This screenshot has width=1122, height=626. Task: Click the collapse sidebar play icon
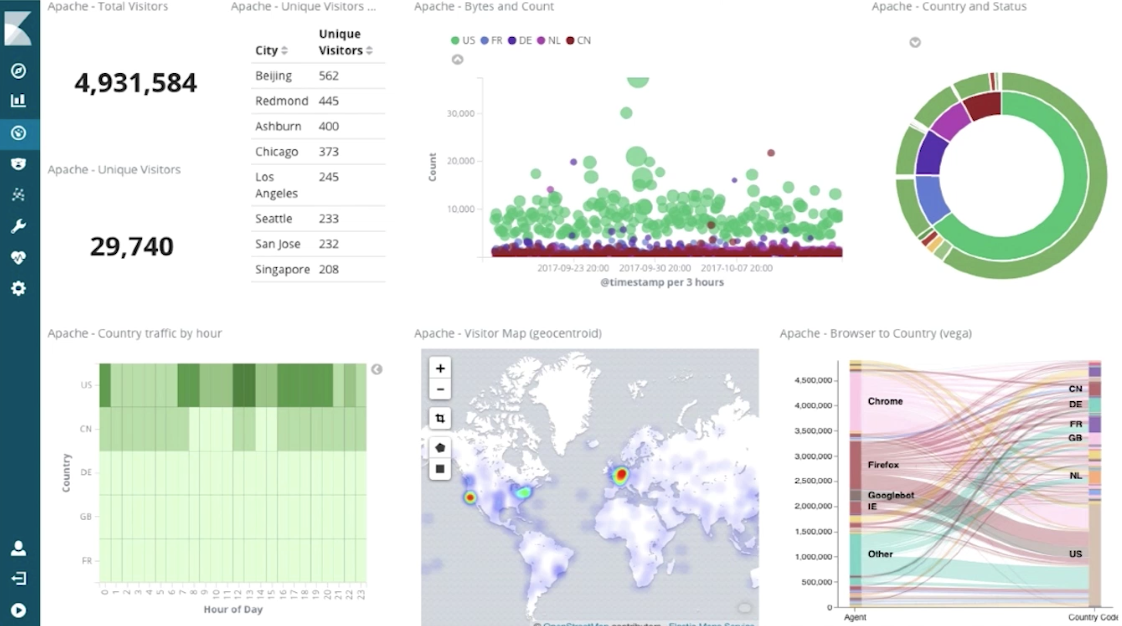19,610
